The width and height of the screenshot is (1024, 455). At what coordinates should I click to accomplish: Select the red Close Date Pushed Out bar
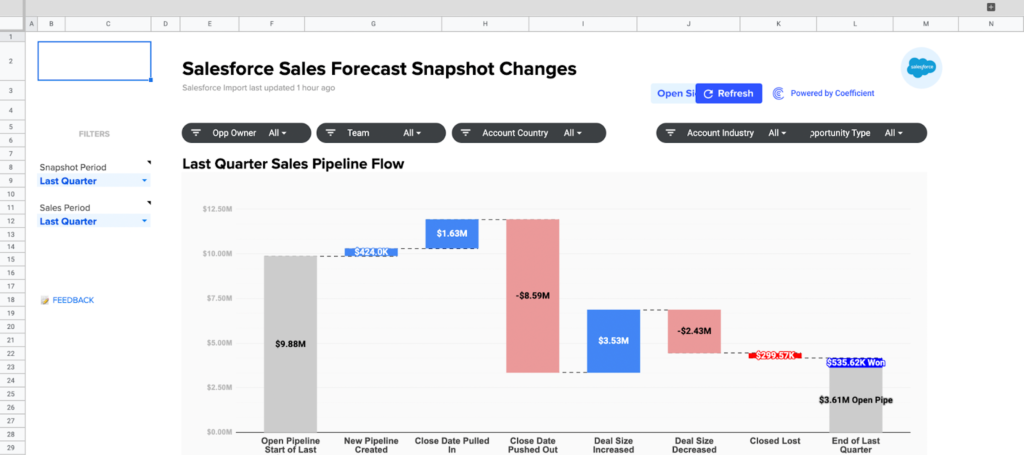coord(532,296)
